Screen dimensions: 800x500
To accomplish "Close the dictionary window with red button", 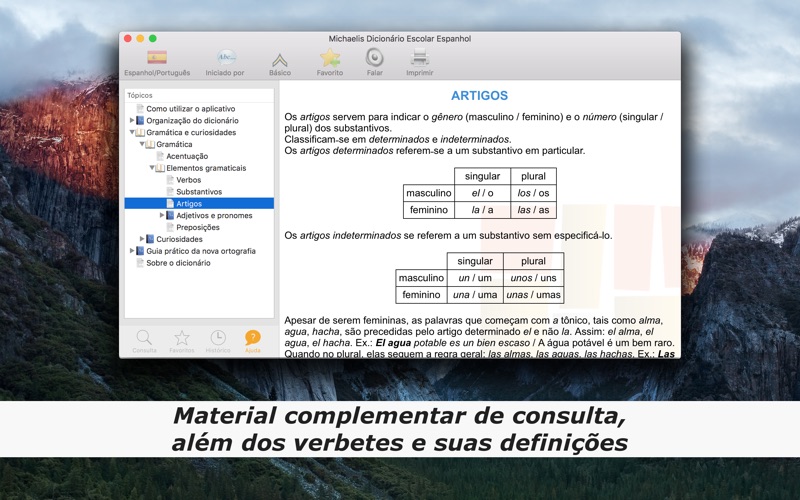I will [128, 38].
